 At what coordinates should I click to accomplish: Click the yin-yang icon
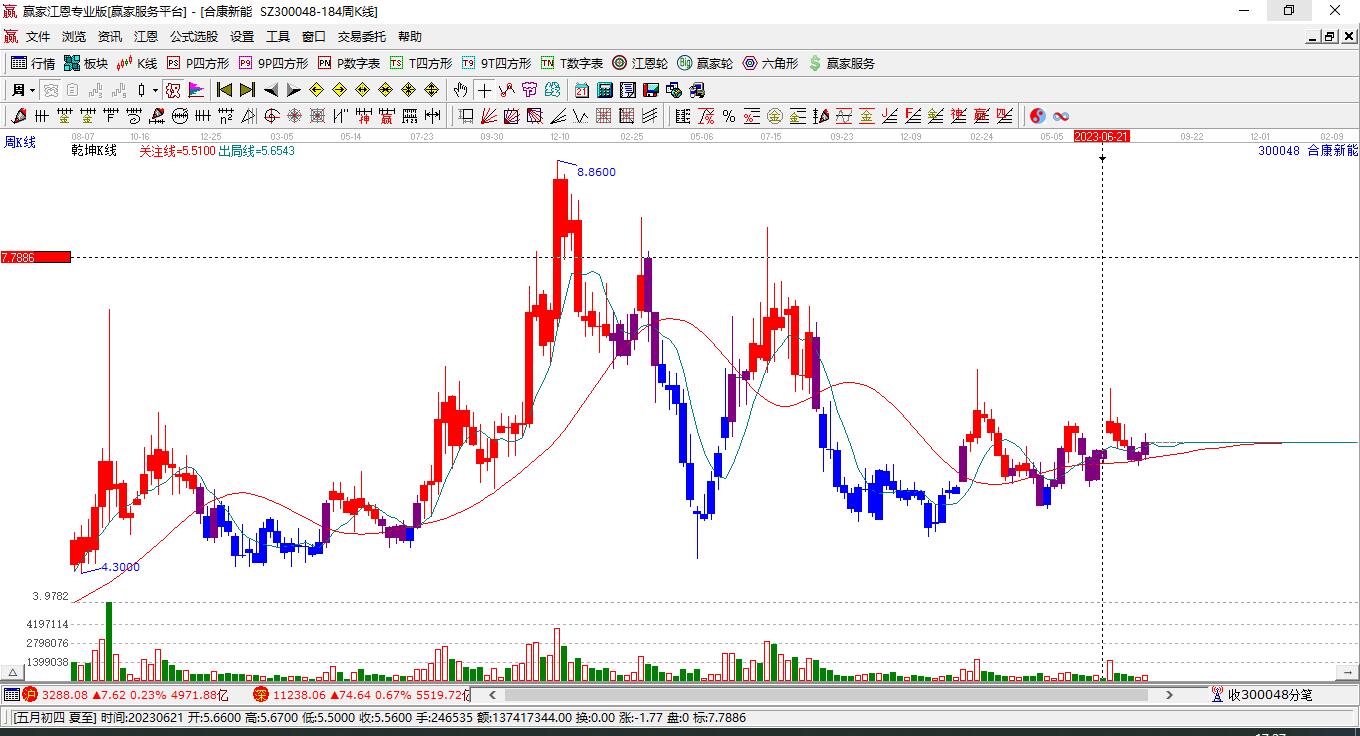[1038, 116]
